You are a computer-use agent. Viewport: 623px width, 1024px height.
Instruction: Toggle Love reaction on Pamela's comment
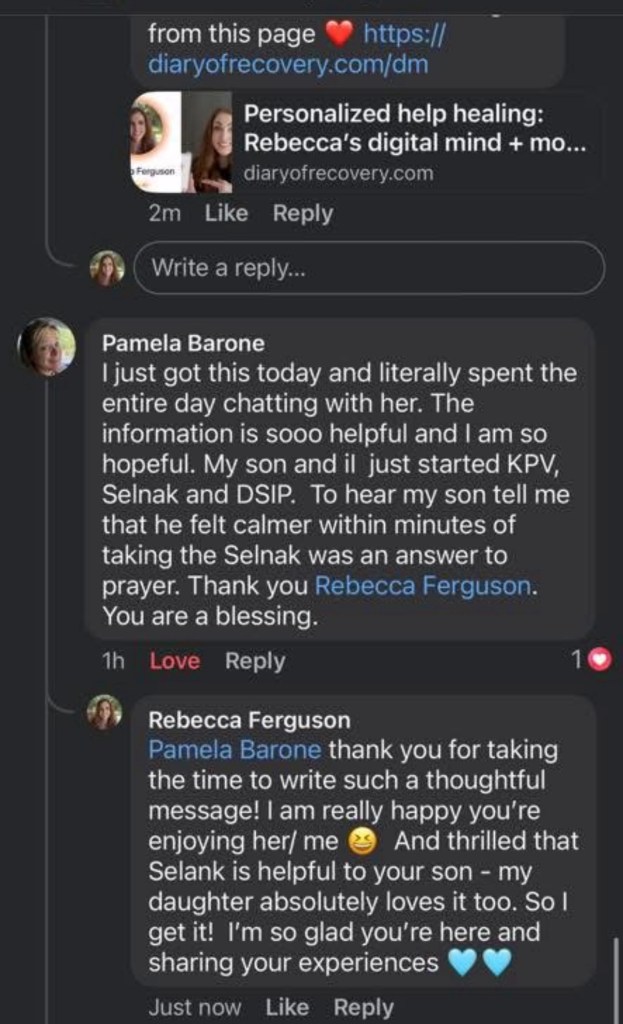[175, 661]
